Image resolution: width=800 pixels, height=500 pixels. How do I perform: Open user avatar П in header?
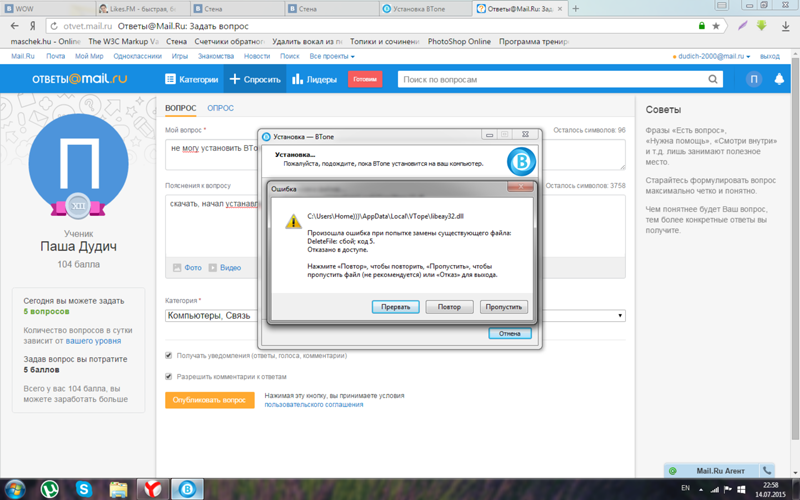pos(754,79)
